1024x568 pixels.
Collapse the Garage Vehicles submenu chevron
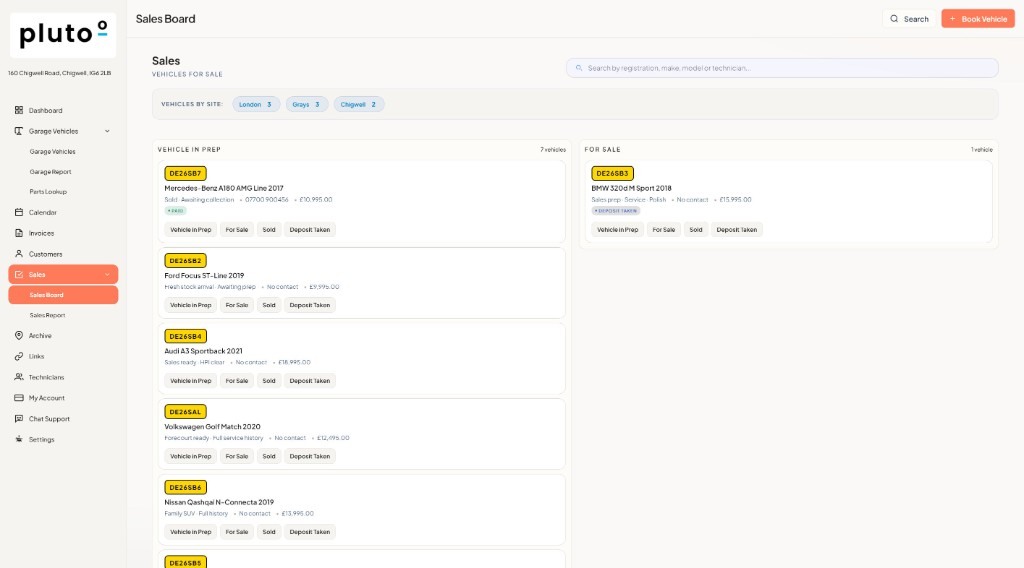coord(107,131)
